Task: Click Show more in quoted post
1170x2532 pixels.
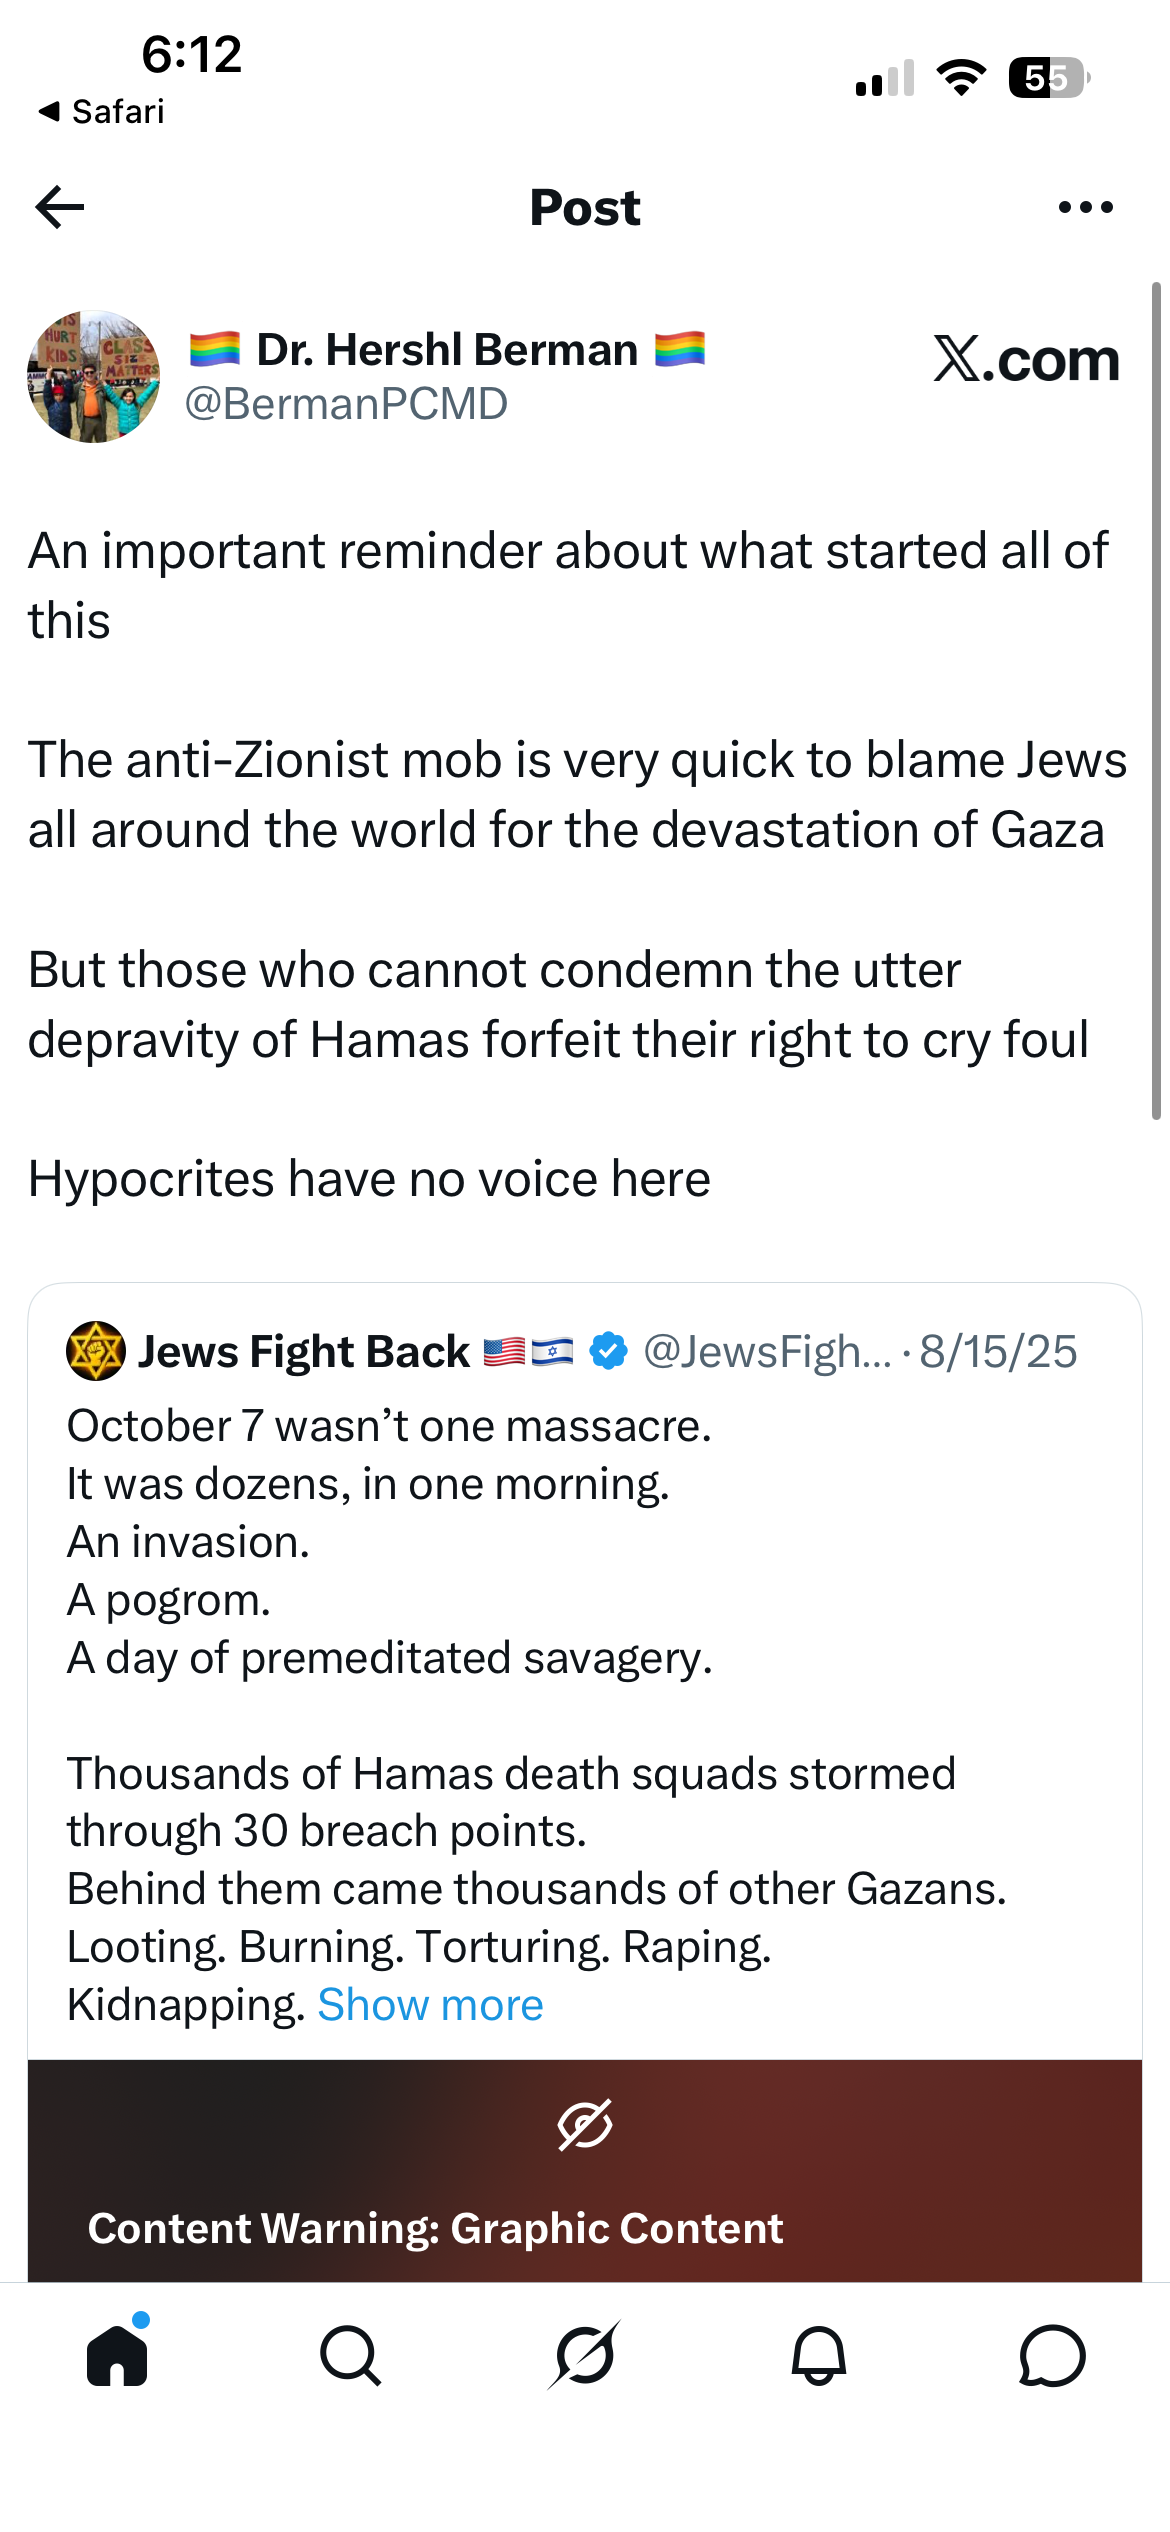Action: (430, 2004)
